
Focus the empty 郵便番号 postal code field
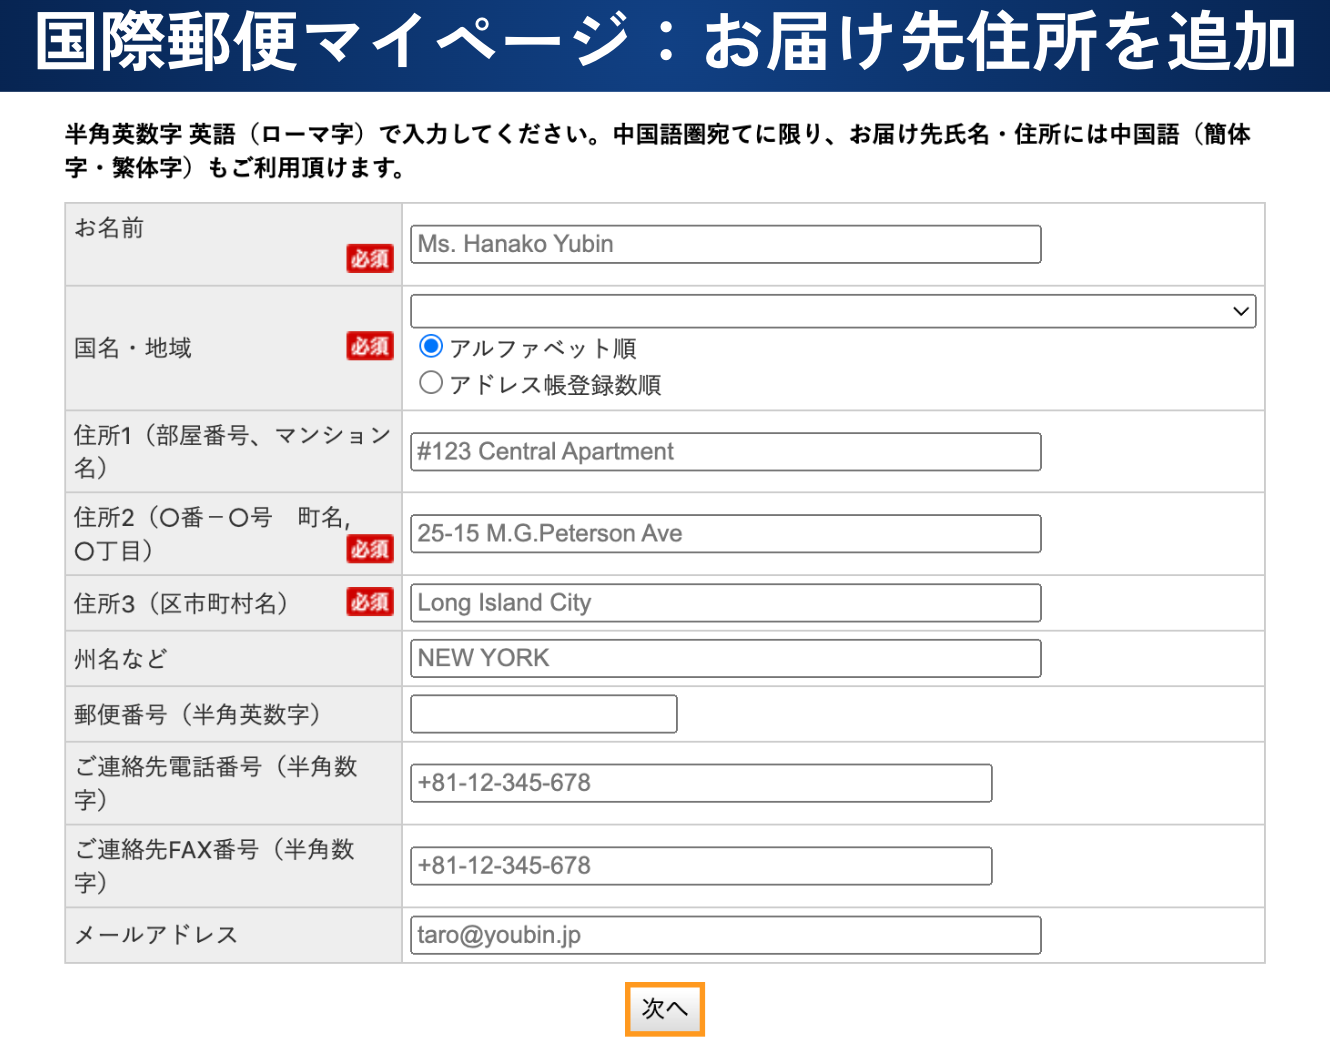543,714
